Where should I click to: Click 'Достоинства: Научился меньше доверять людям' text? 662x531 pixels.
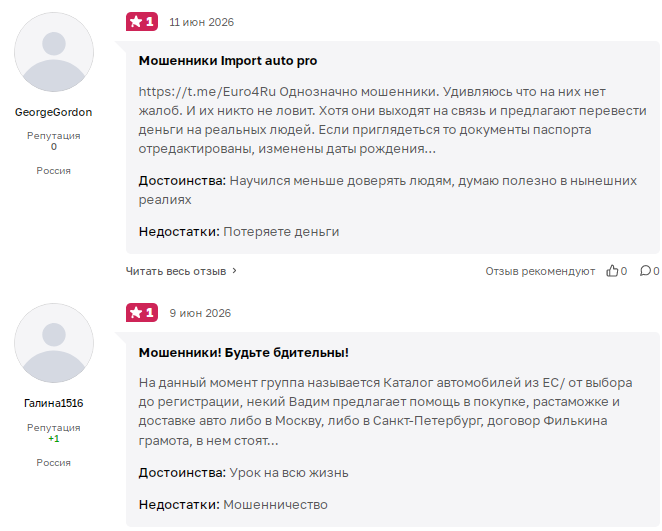(x=388, y=190)
